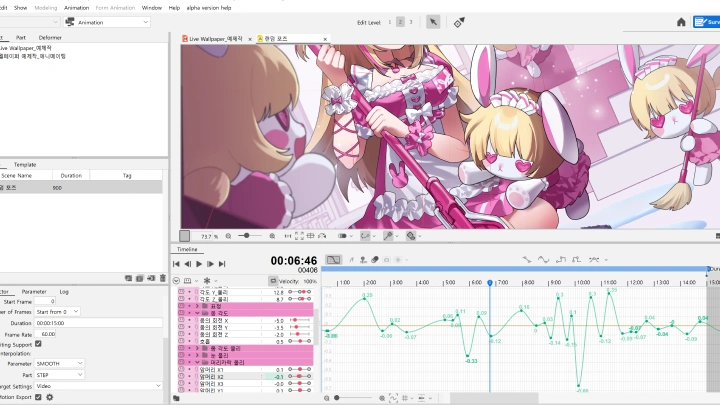The width and height of the screenshot is (720, 405).
Task: Zoom out the canvas view
Action: tap(228, 236)
